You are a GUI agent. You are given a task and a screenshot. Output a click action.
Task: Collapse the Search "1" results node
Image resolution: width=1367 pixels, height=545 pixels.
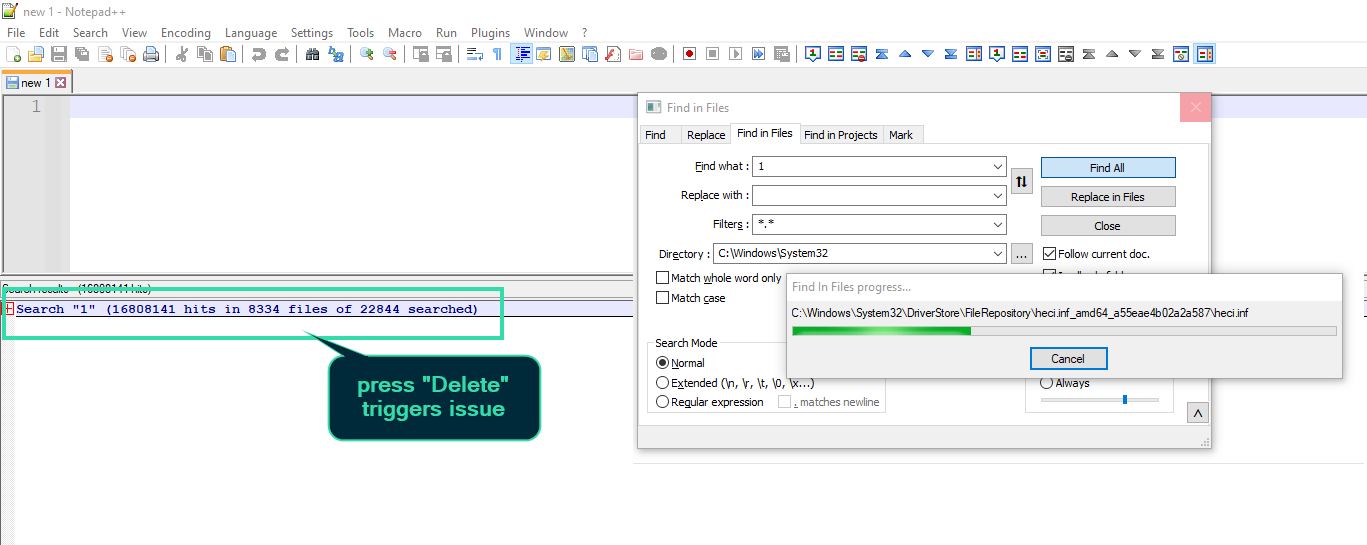pos(9,309)
